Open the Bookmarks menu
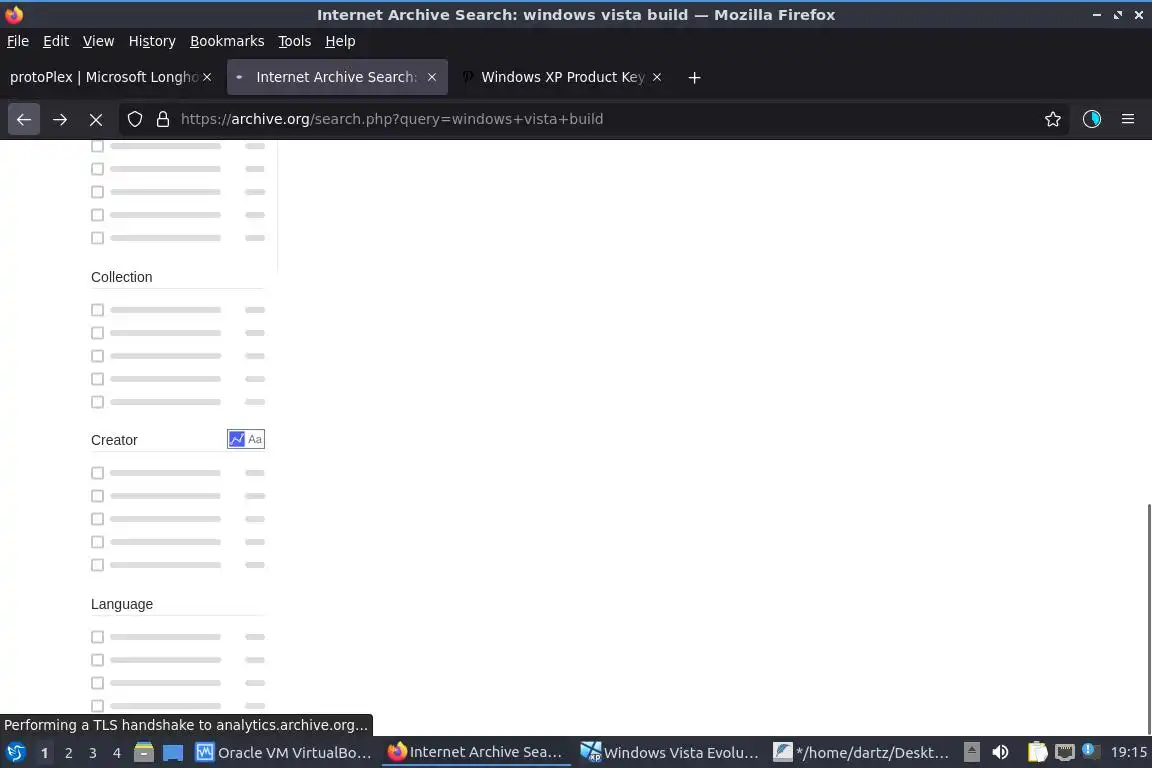The height and width of the screenshot is (768, 1152). tap(227, 41)
